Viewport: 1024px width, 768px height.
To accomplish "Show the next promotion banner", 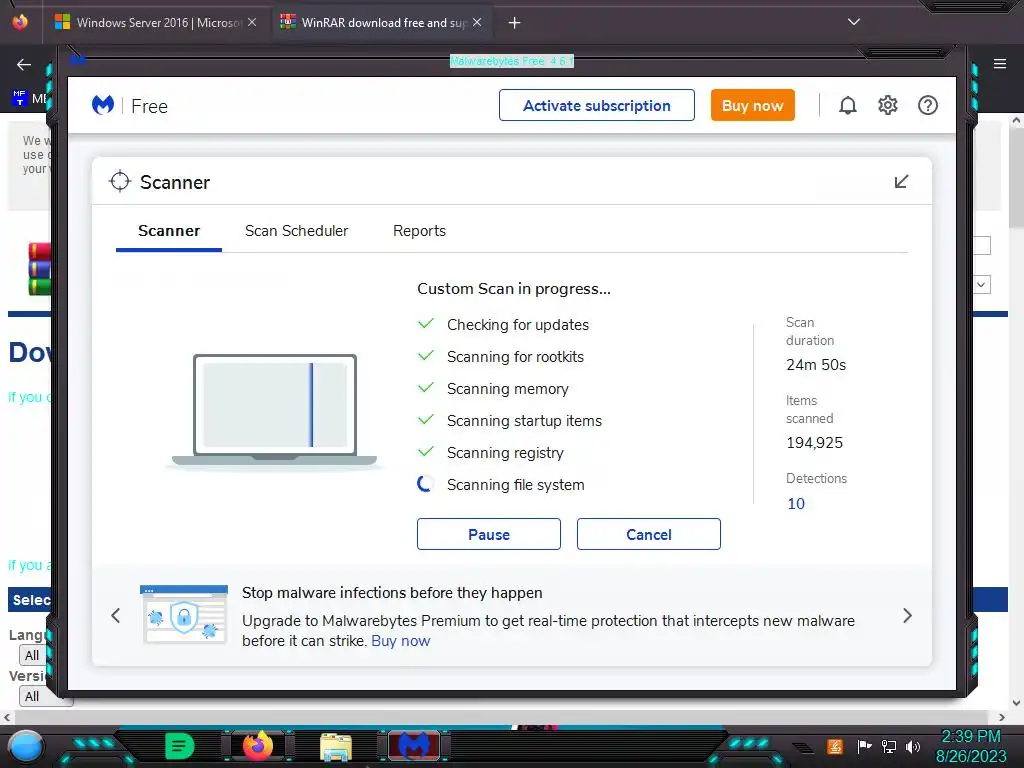I will 907,615.
